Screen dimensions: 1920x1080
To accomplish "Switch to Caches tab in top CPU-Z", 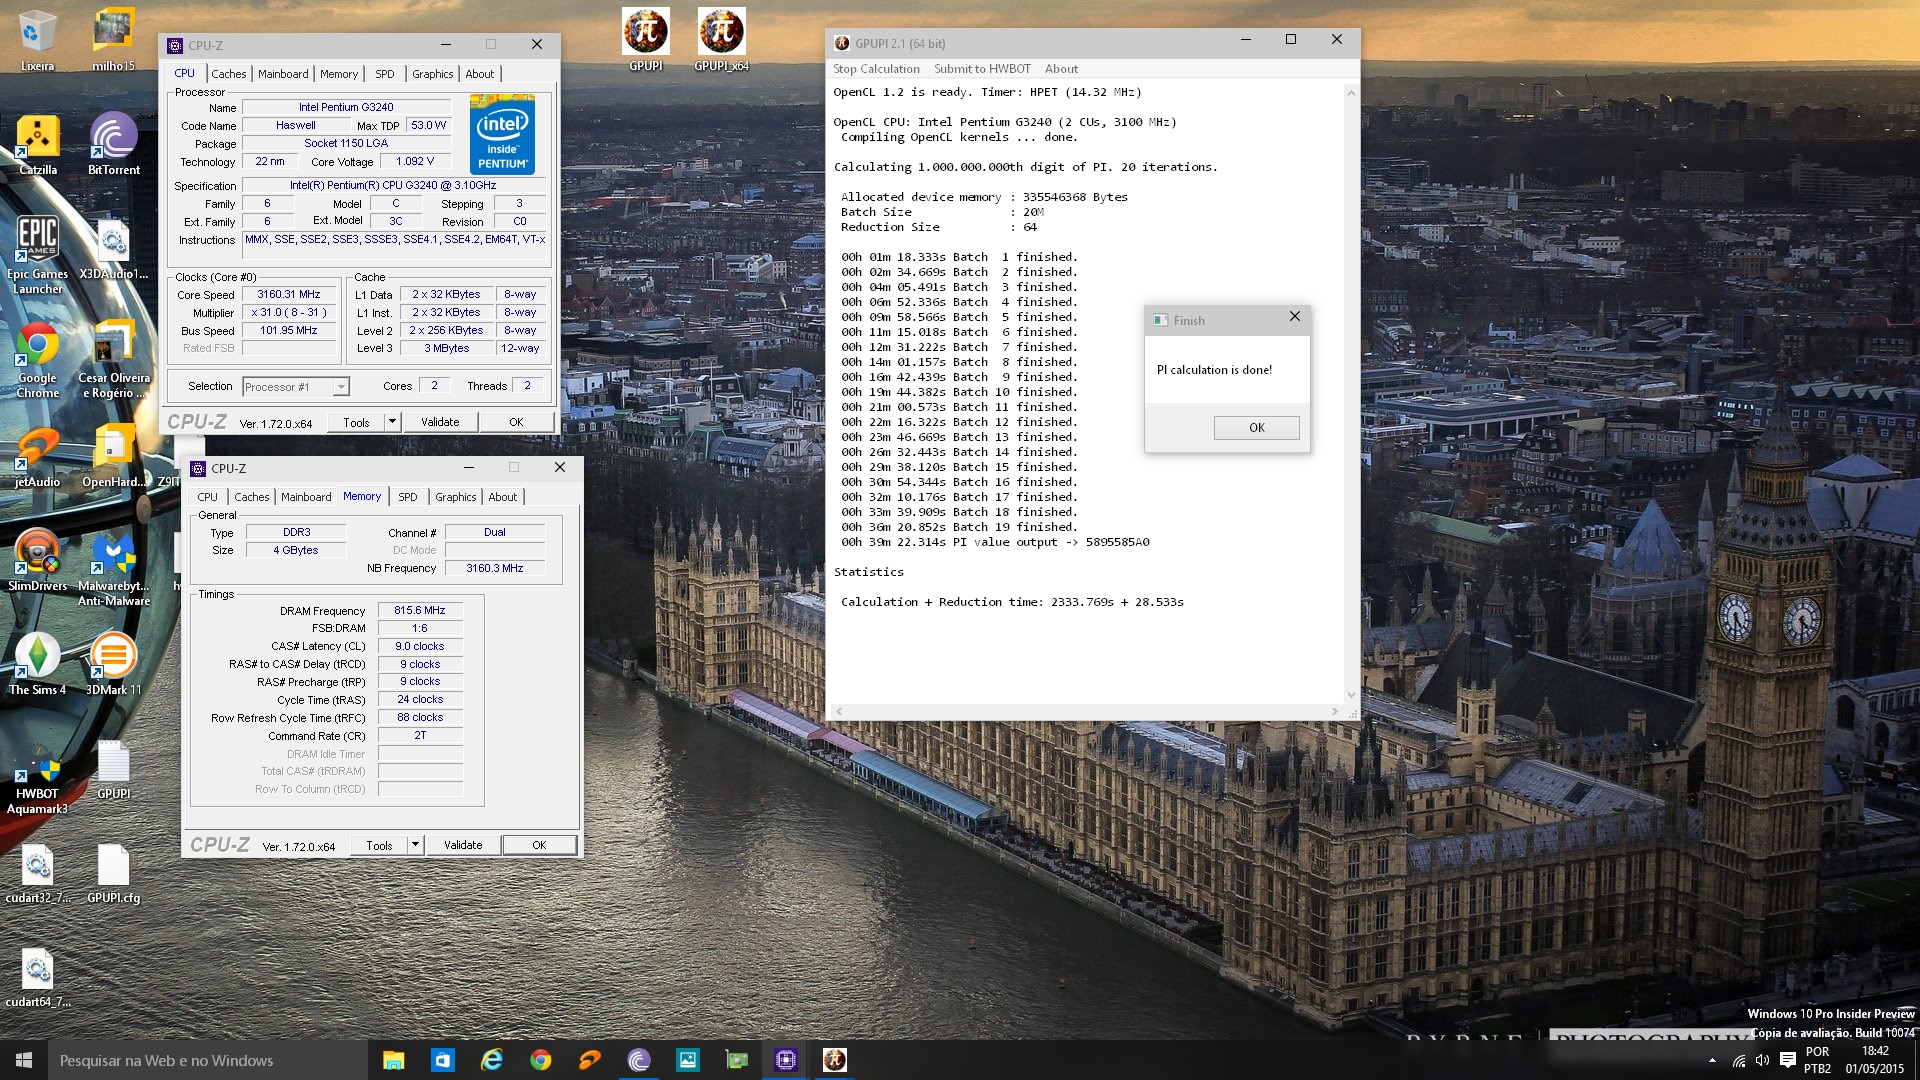I will tap(228, 74).
